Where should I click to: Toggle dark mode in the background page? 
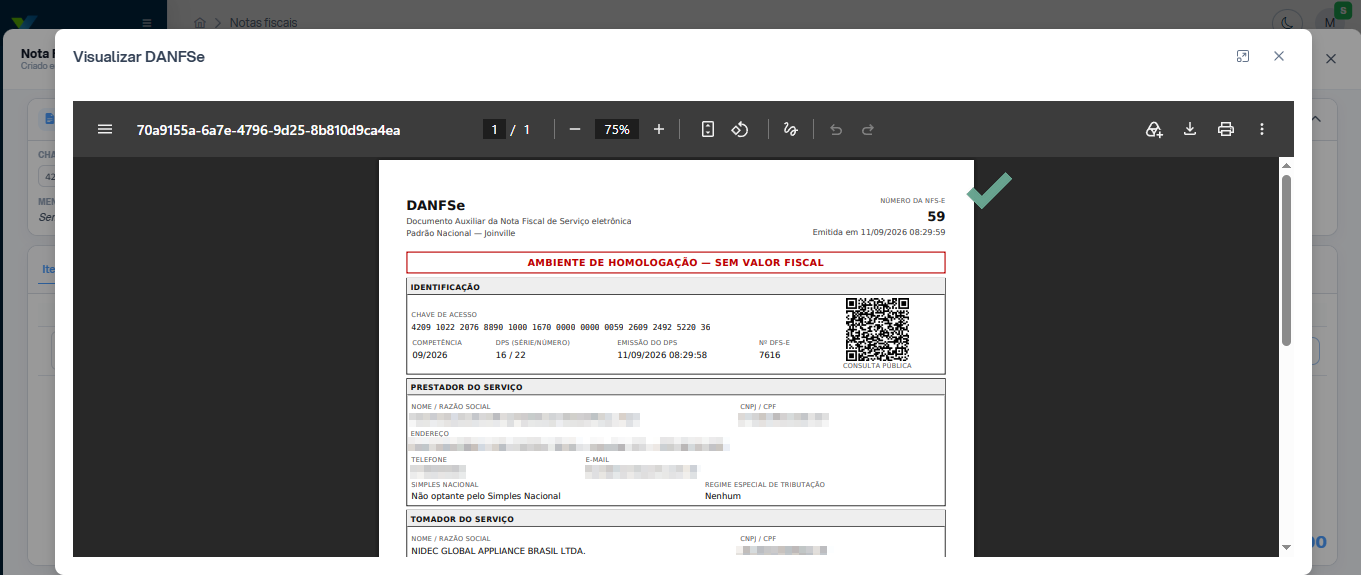click(1289, 22)
